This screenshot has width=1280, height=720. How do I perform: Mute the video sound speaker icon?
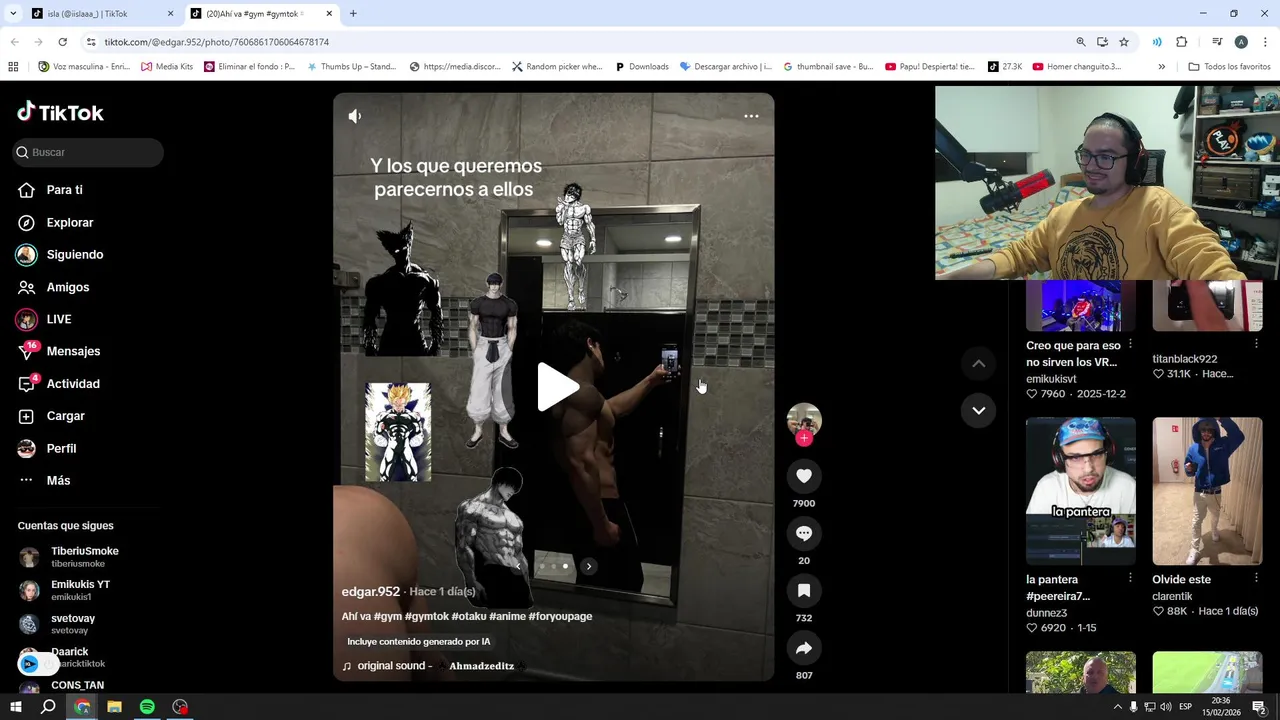[355, 116]
